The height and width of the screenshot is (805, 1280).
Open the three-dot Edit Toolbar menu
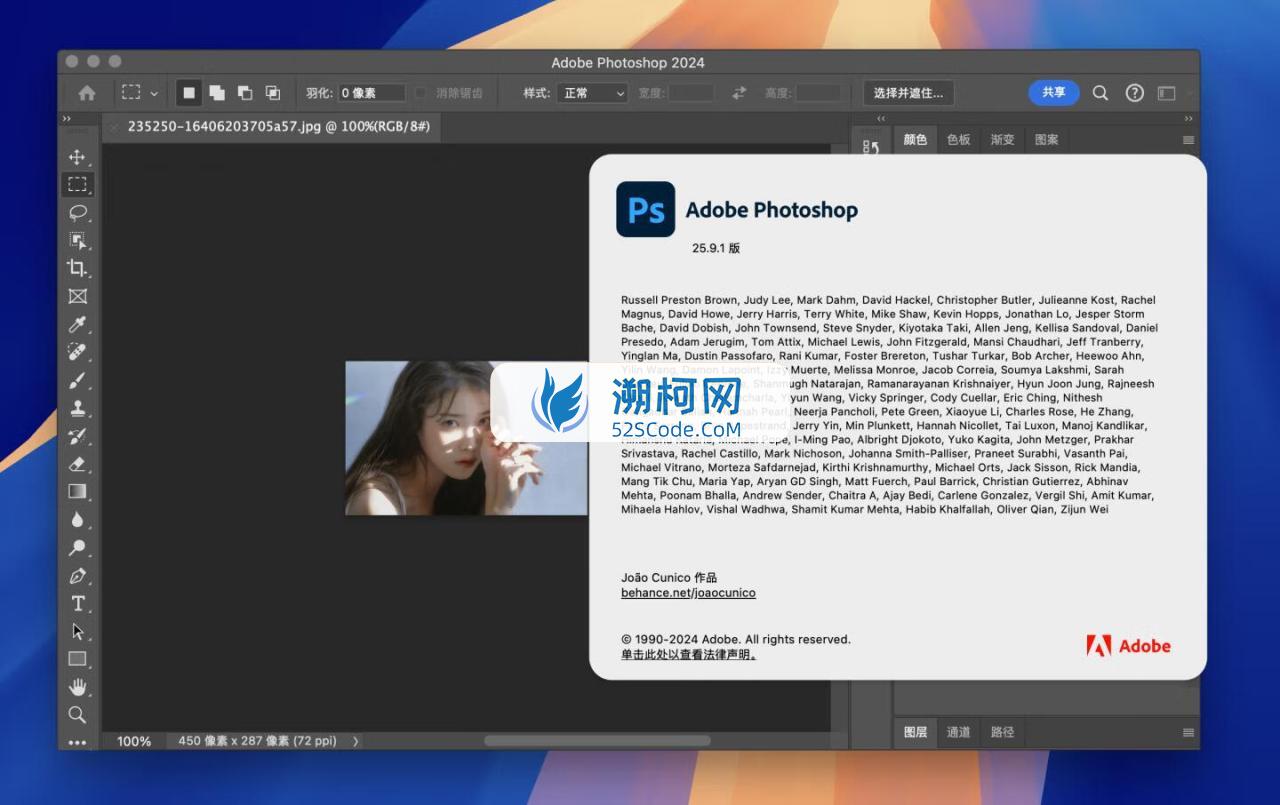(77, 742)
